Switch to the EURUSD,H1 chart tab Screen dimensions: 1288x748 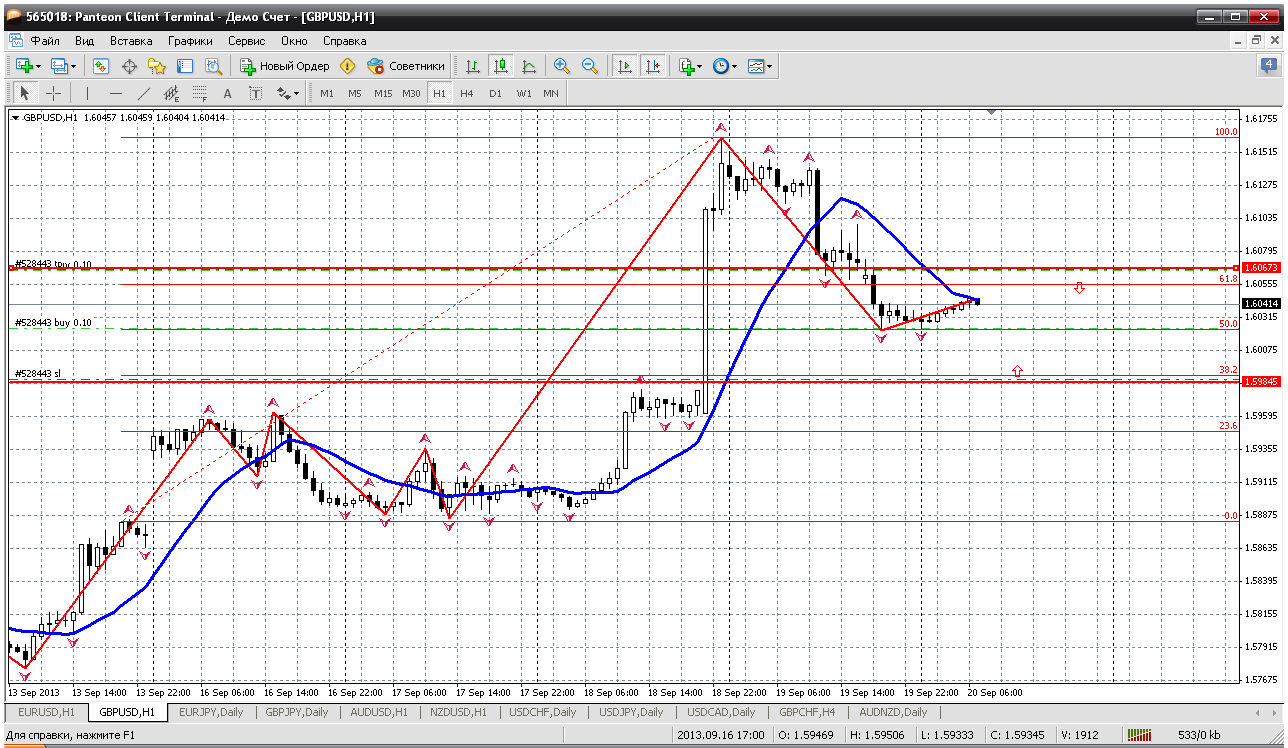point(46,712)
